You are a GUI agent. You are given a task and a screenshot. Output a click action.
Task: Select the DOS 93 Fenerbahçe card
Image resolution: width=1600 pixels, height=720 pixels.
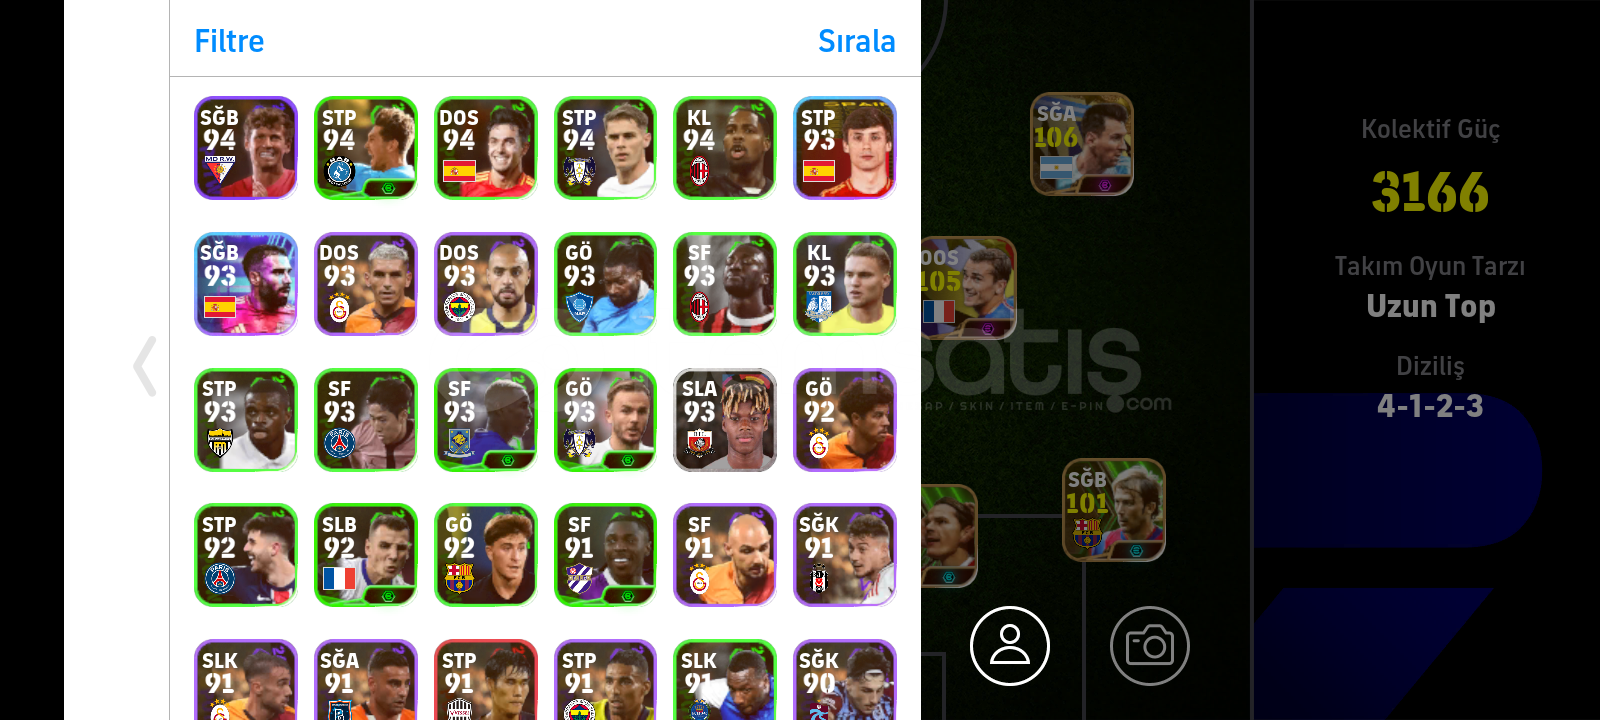tap(486, 284)
